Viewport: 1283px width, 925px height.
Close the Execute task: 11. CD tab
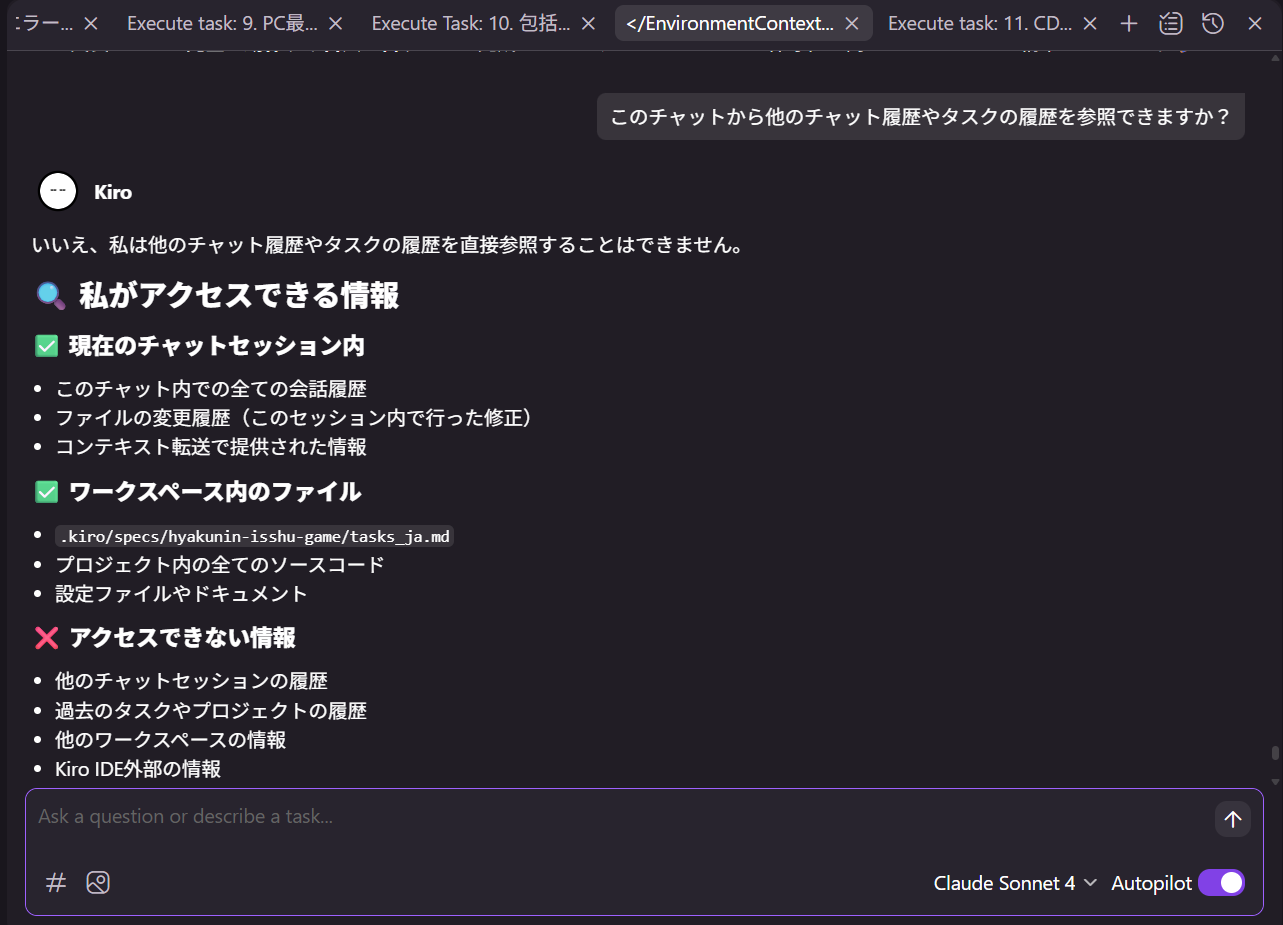[1089, 22]
